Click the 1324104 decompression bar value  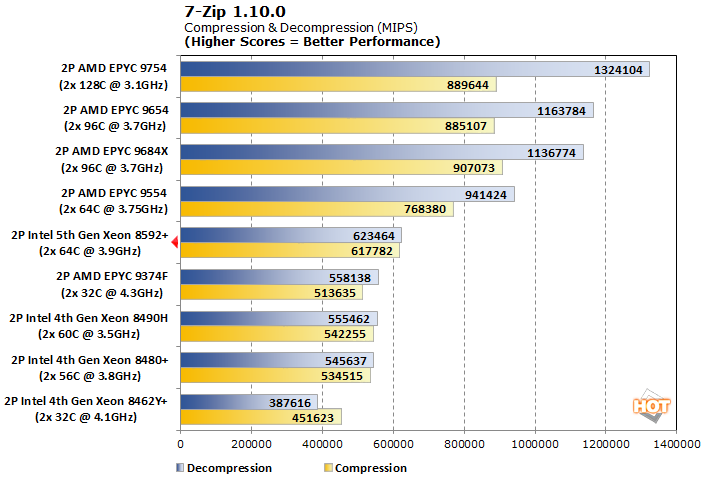pos(618,70)
